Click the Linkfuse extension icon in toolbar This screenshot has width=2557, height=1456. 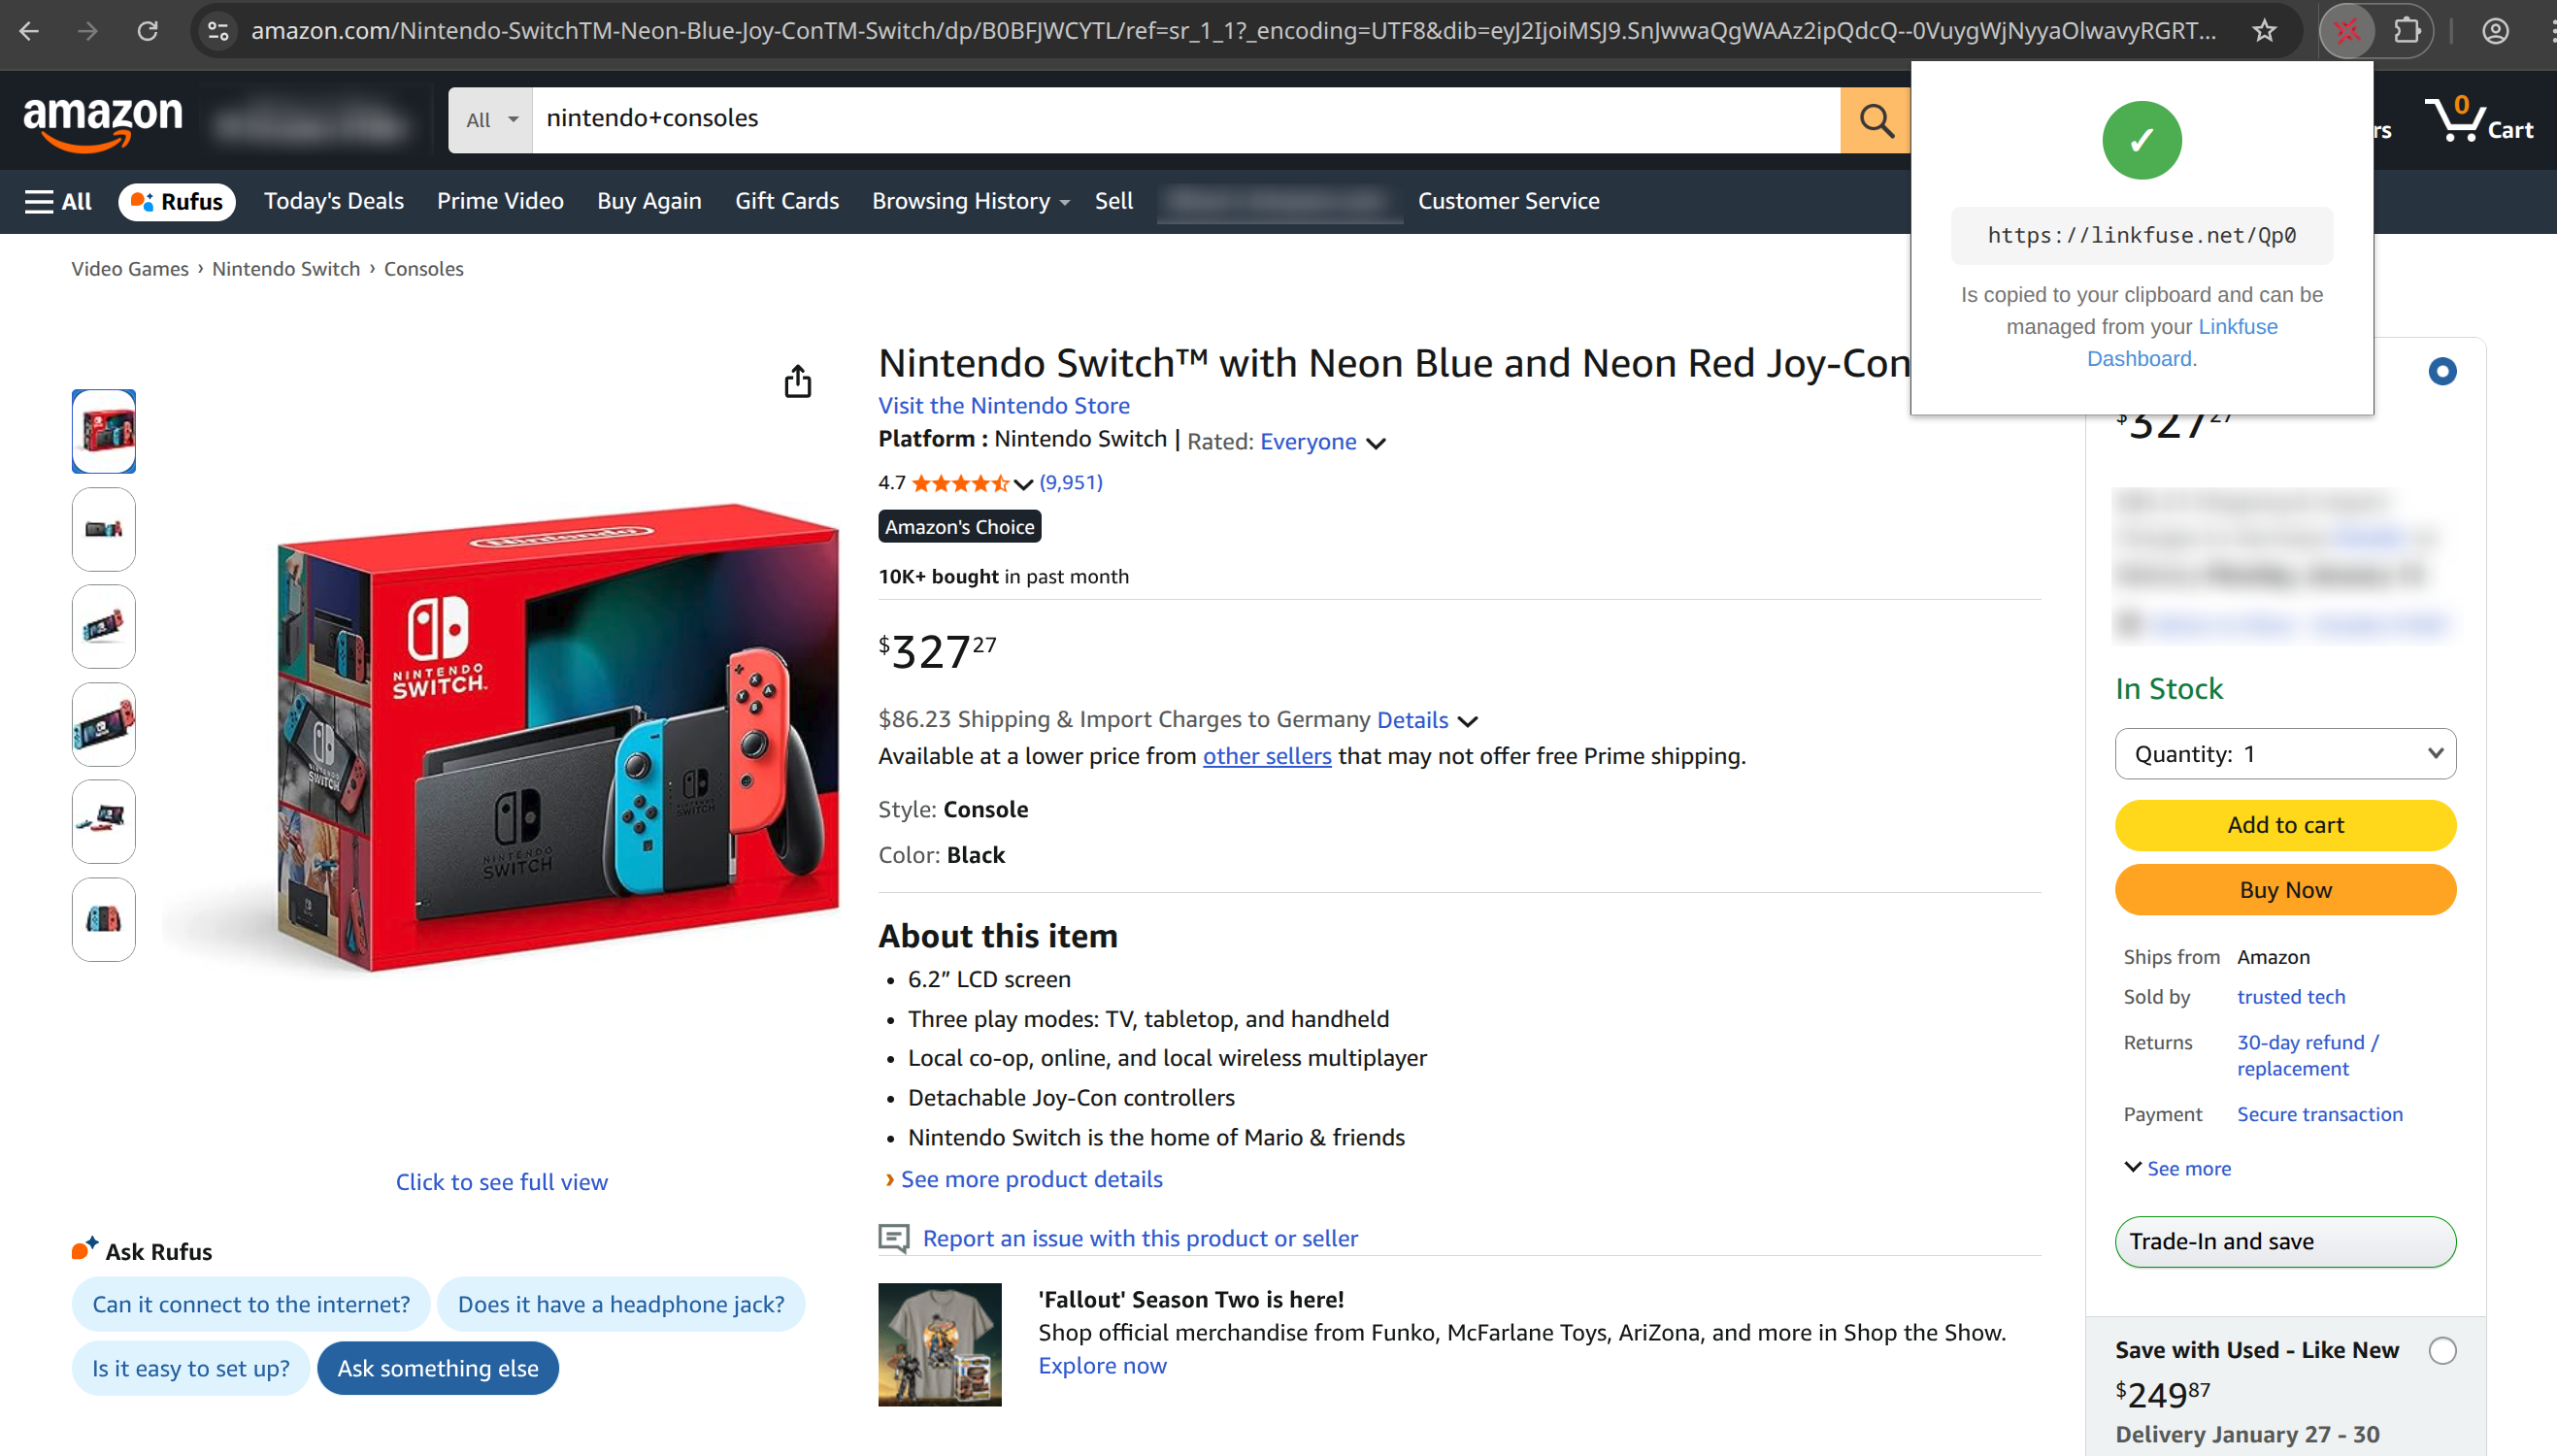point(2347,31)
